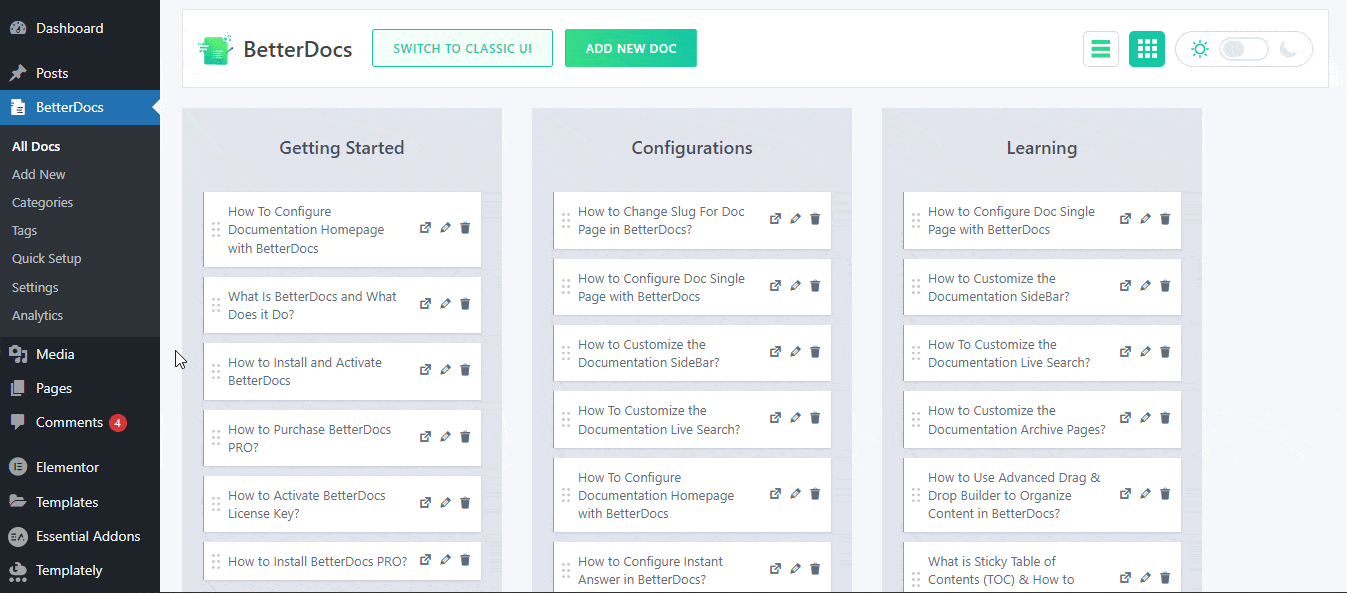Switch to list view layout icon

tap(1100, 49)
